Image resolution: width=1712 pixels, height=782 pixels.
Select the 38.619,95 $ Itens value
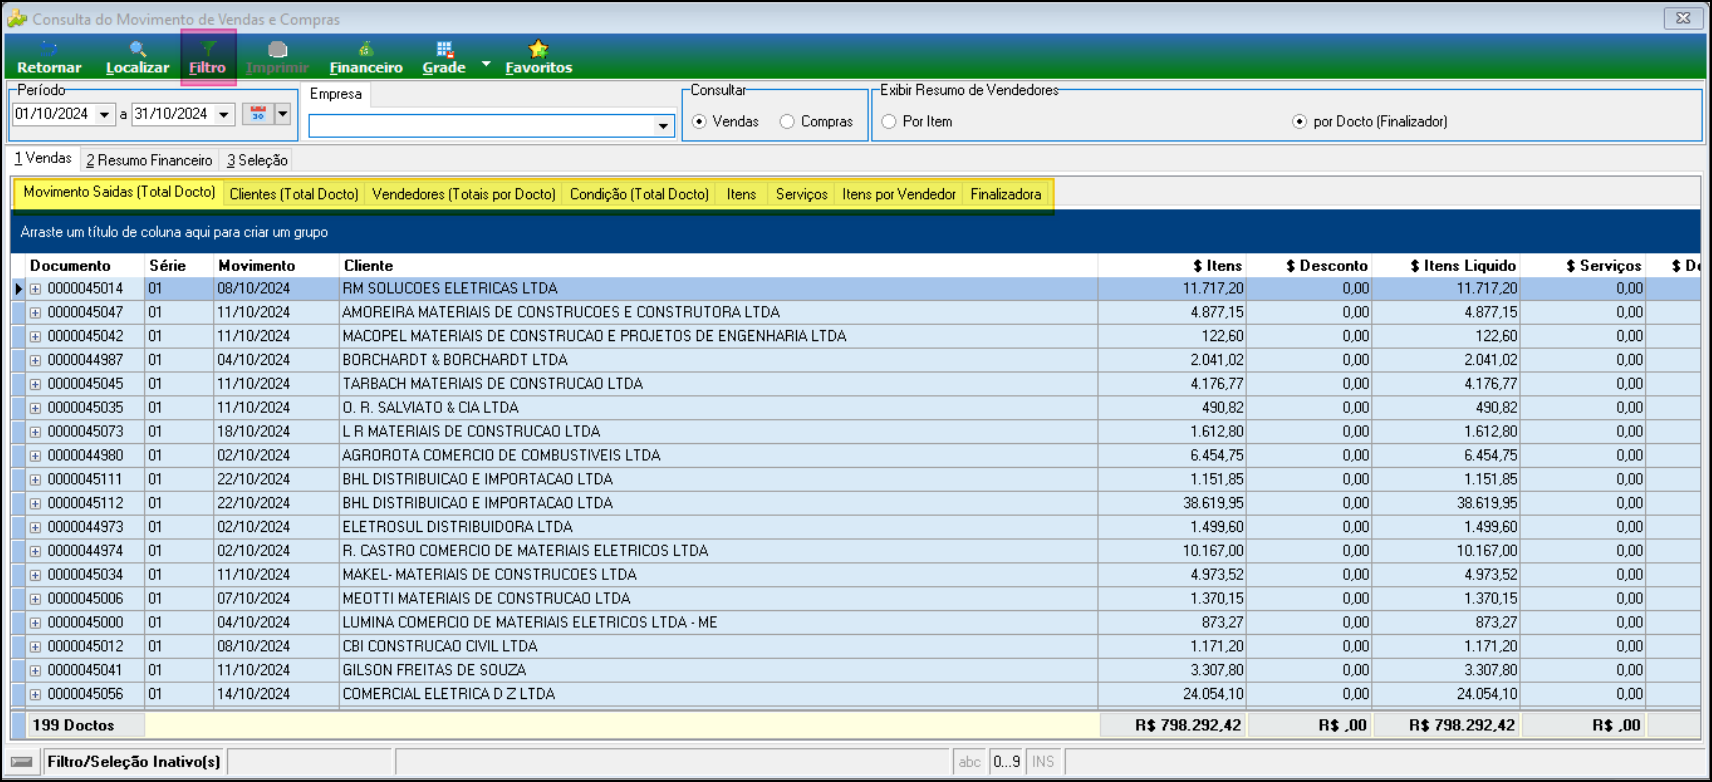[x=1172, y=503]
